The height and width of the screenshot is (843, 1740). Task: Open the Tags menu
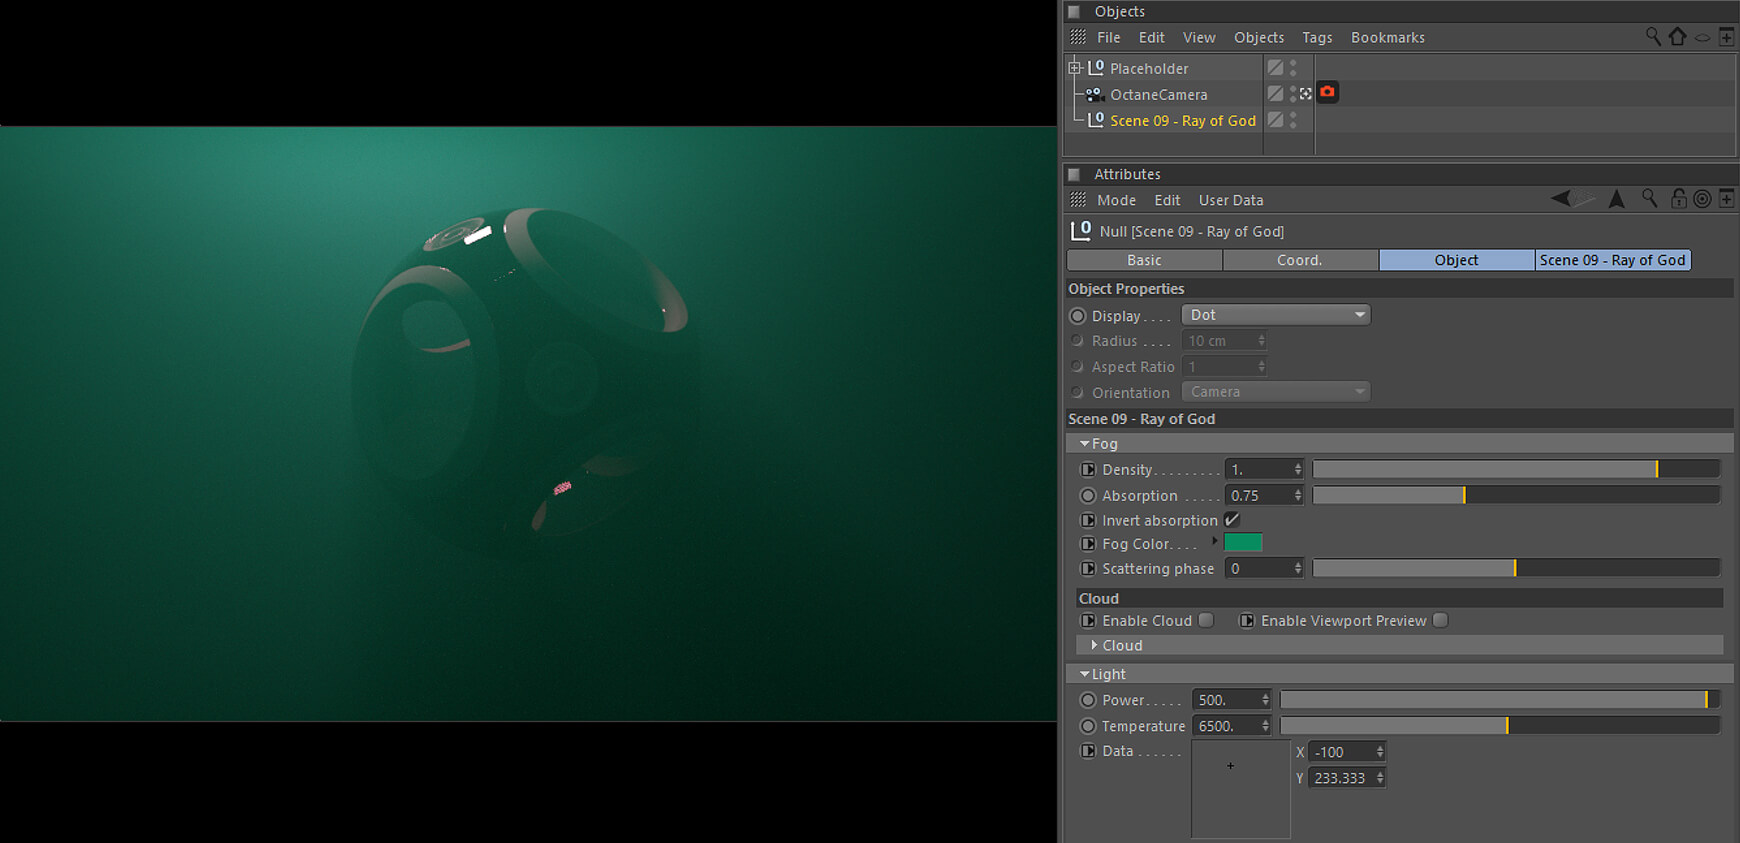point(1316,38)
